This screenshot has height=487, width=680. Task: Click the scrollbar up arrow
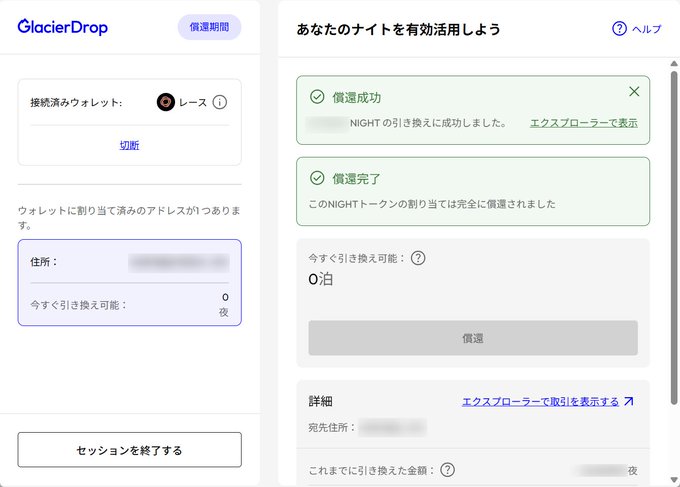click(x=674, y=63)
